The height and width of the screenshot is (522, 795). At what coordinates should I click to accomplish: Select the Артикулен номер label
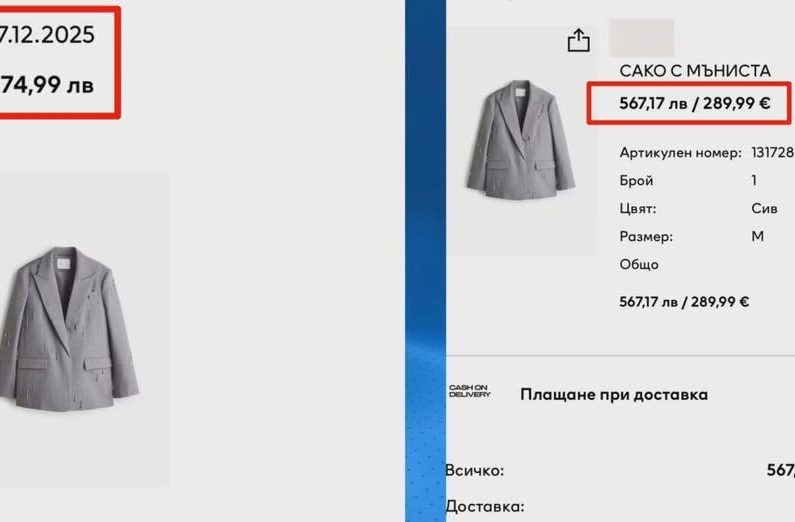pos(680,153)
